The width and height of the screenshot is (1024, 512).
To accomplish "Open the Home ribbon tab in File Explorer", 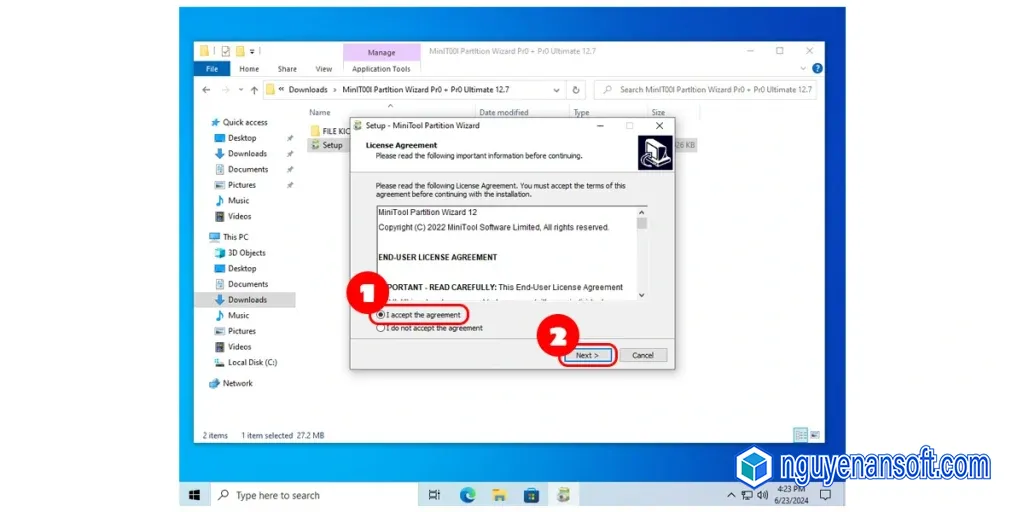I will tap(249, 69).
